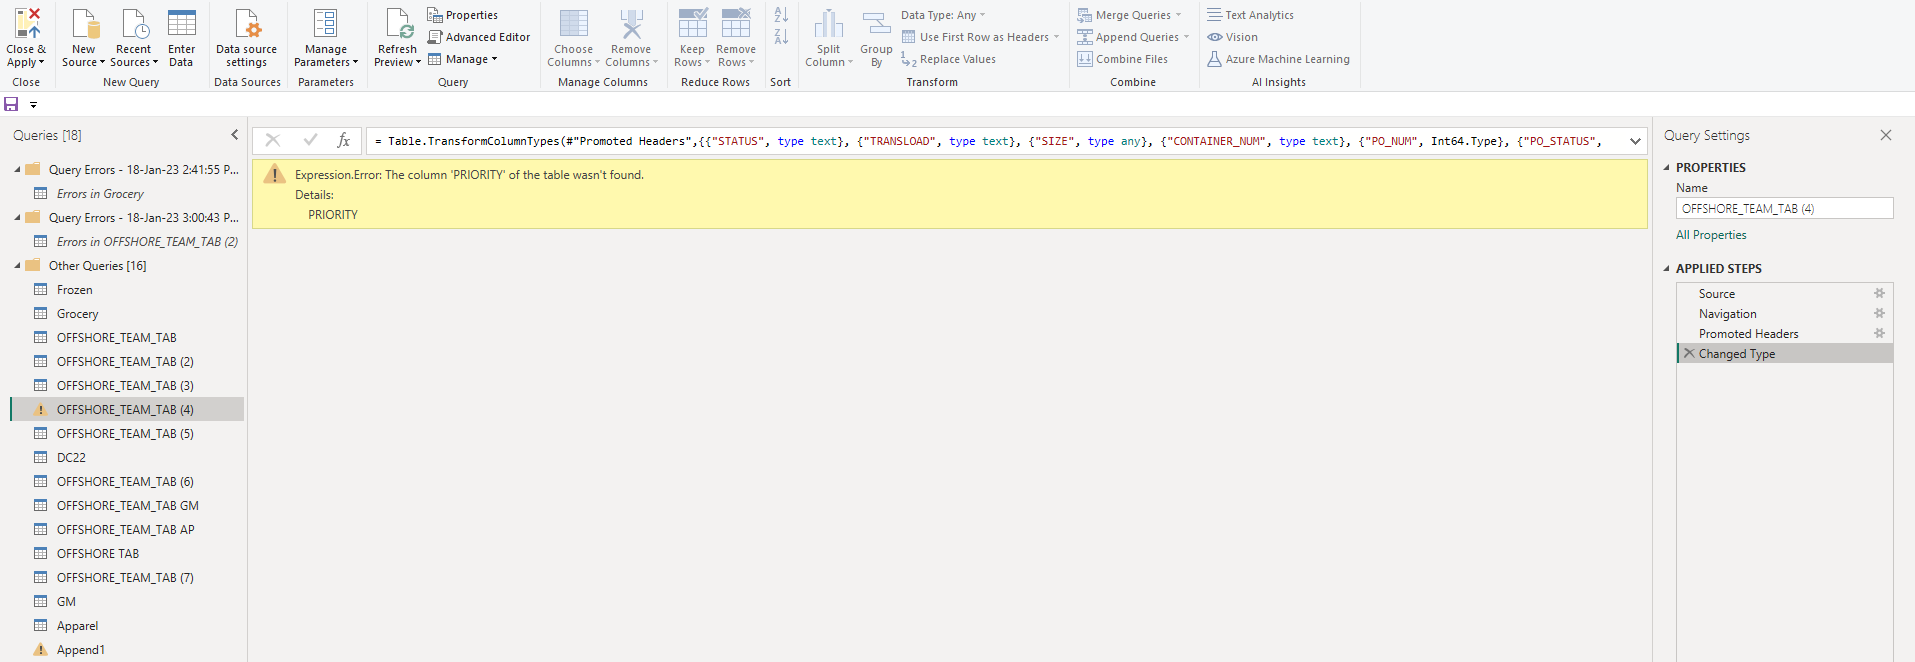Open the Advanced Editor

click(x=479, y=37)
